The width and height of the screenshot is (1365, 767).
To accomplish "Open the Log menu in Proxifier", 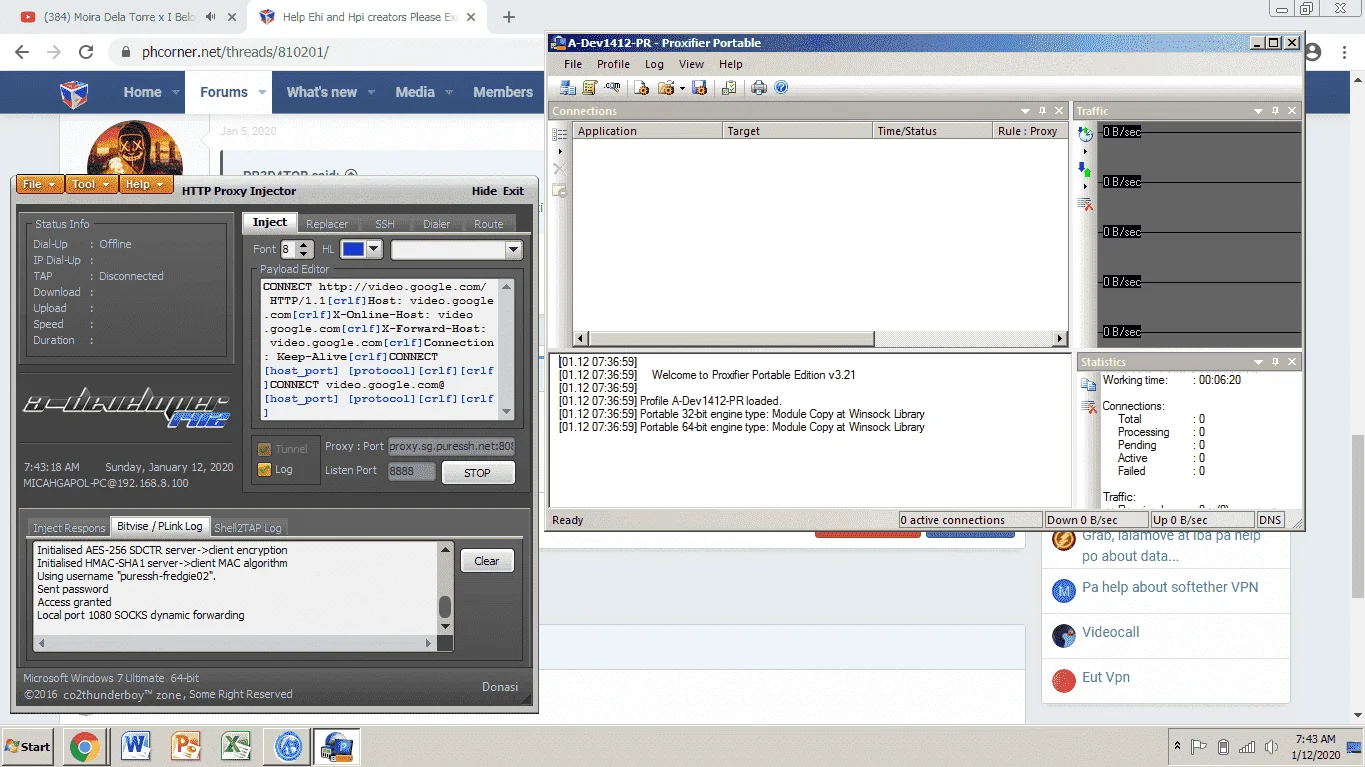I will (x=654, y=64).
